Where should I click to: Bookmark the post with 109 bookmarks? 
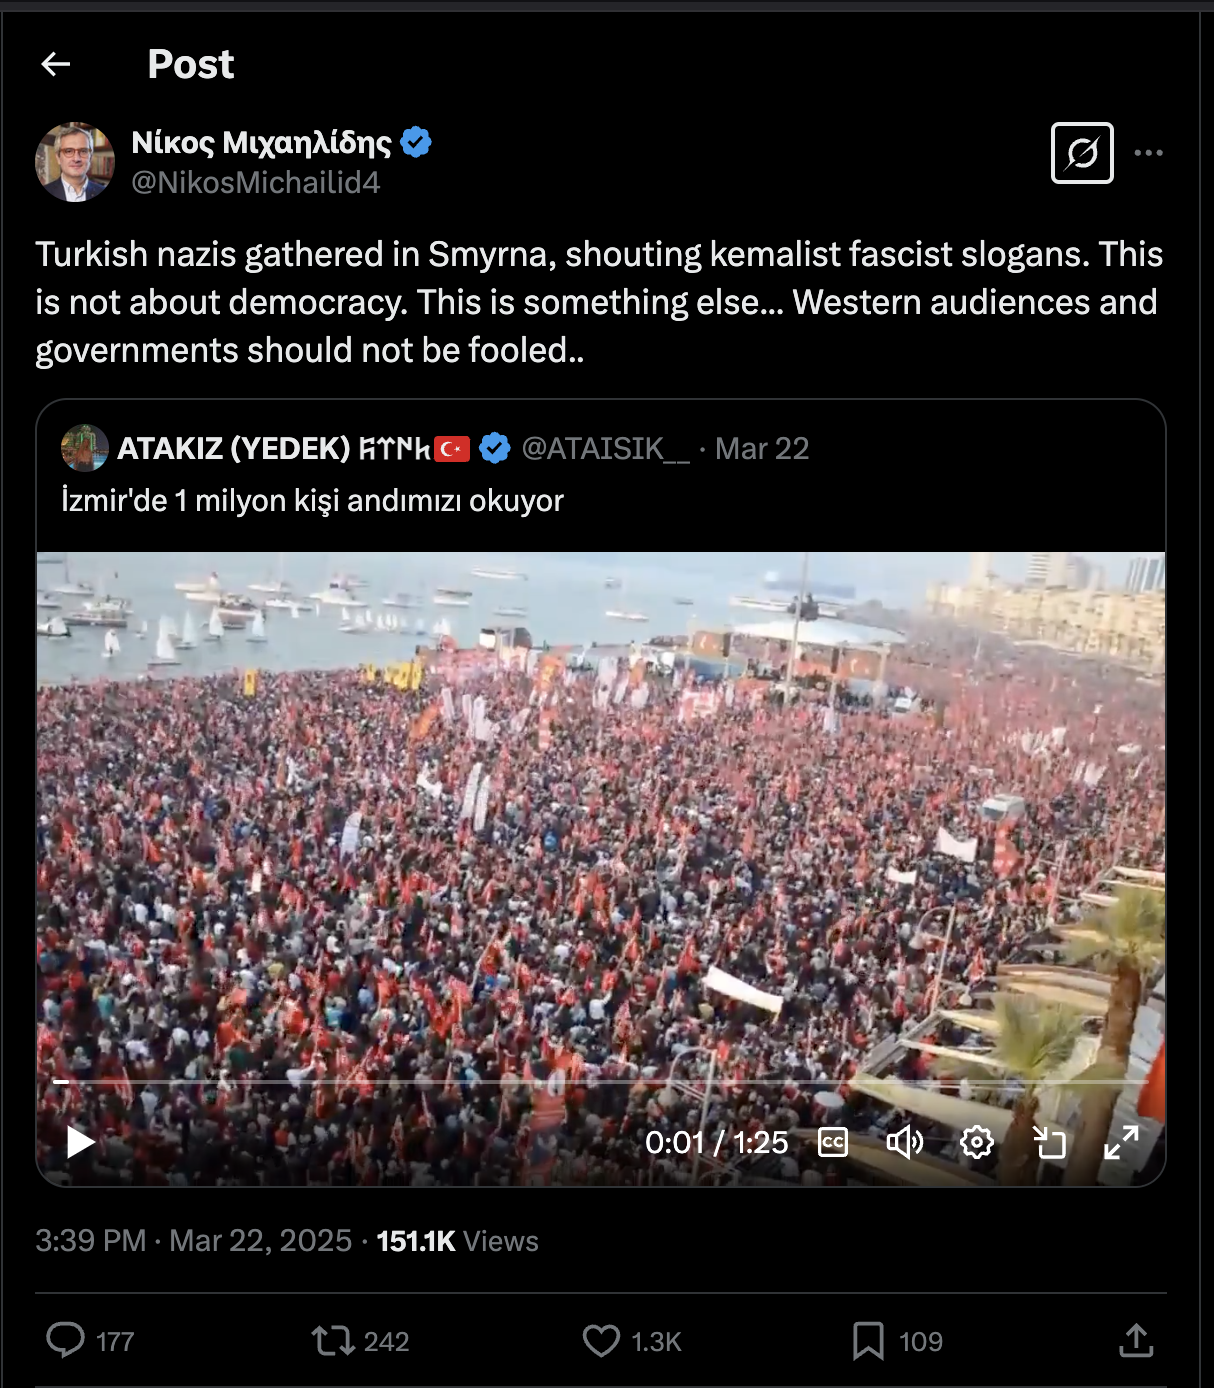click(x=868, y=1341)
